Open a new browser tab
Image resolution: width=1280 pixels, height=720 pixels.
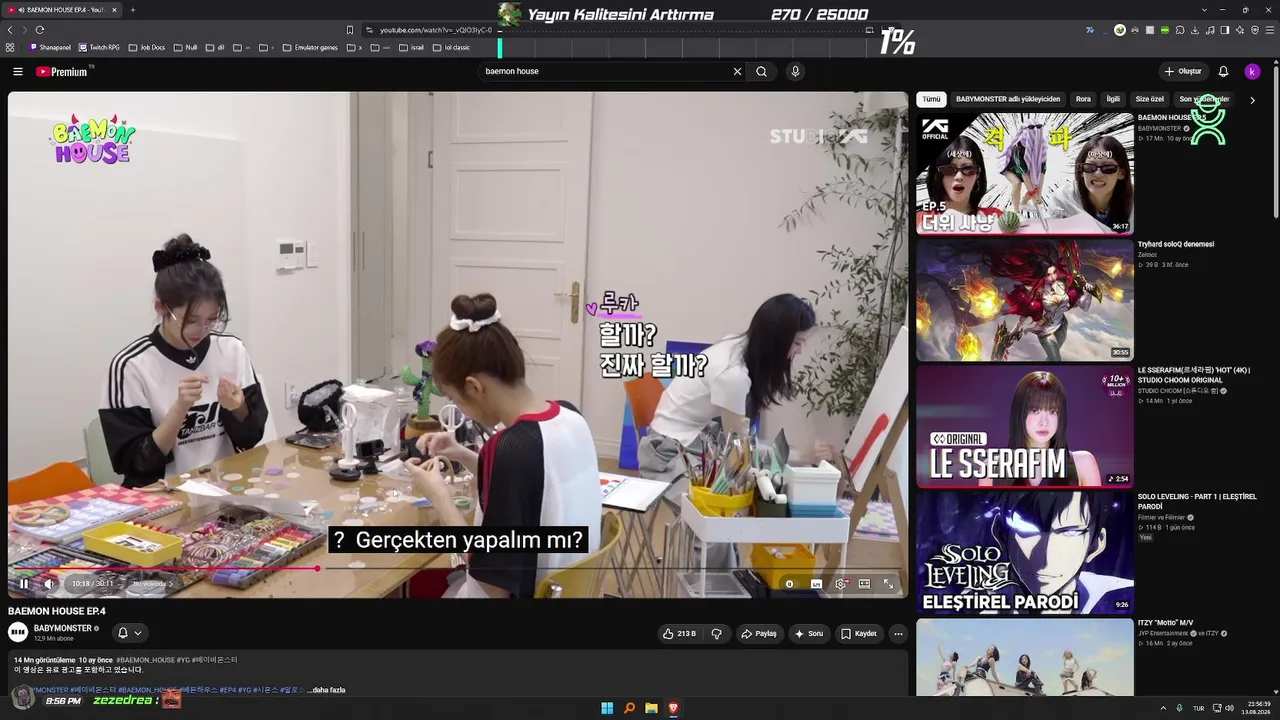[133, 10]
